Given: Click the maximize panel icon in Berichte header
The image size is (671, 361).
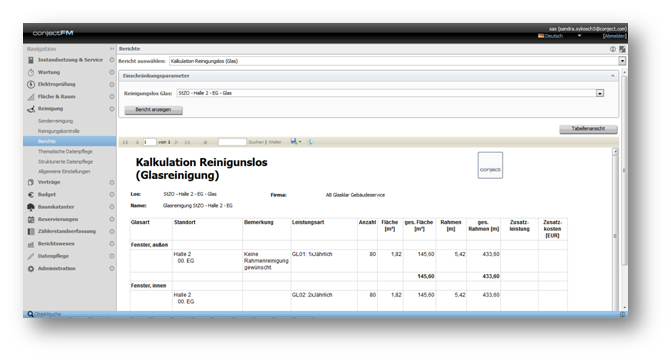Looking at the screenshot, I should click(622, 49).
